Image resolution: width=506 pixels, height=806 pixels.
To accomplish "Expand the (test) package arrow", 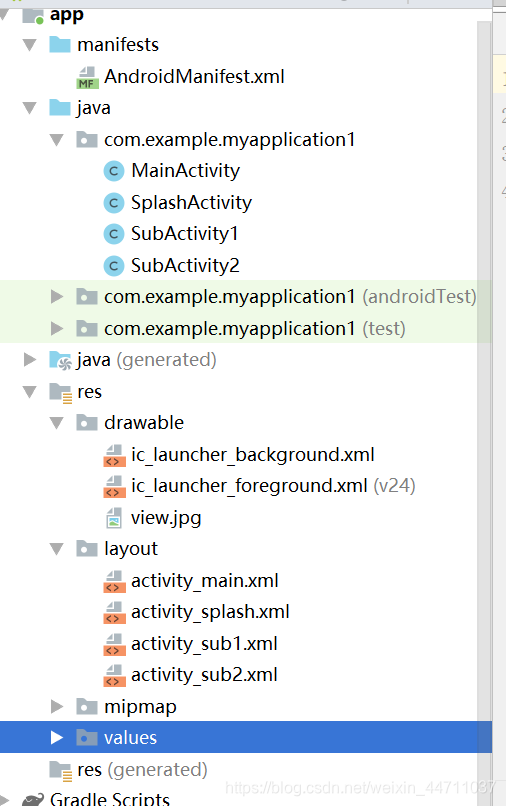I will click(x=57, y=328).
